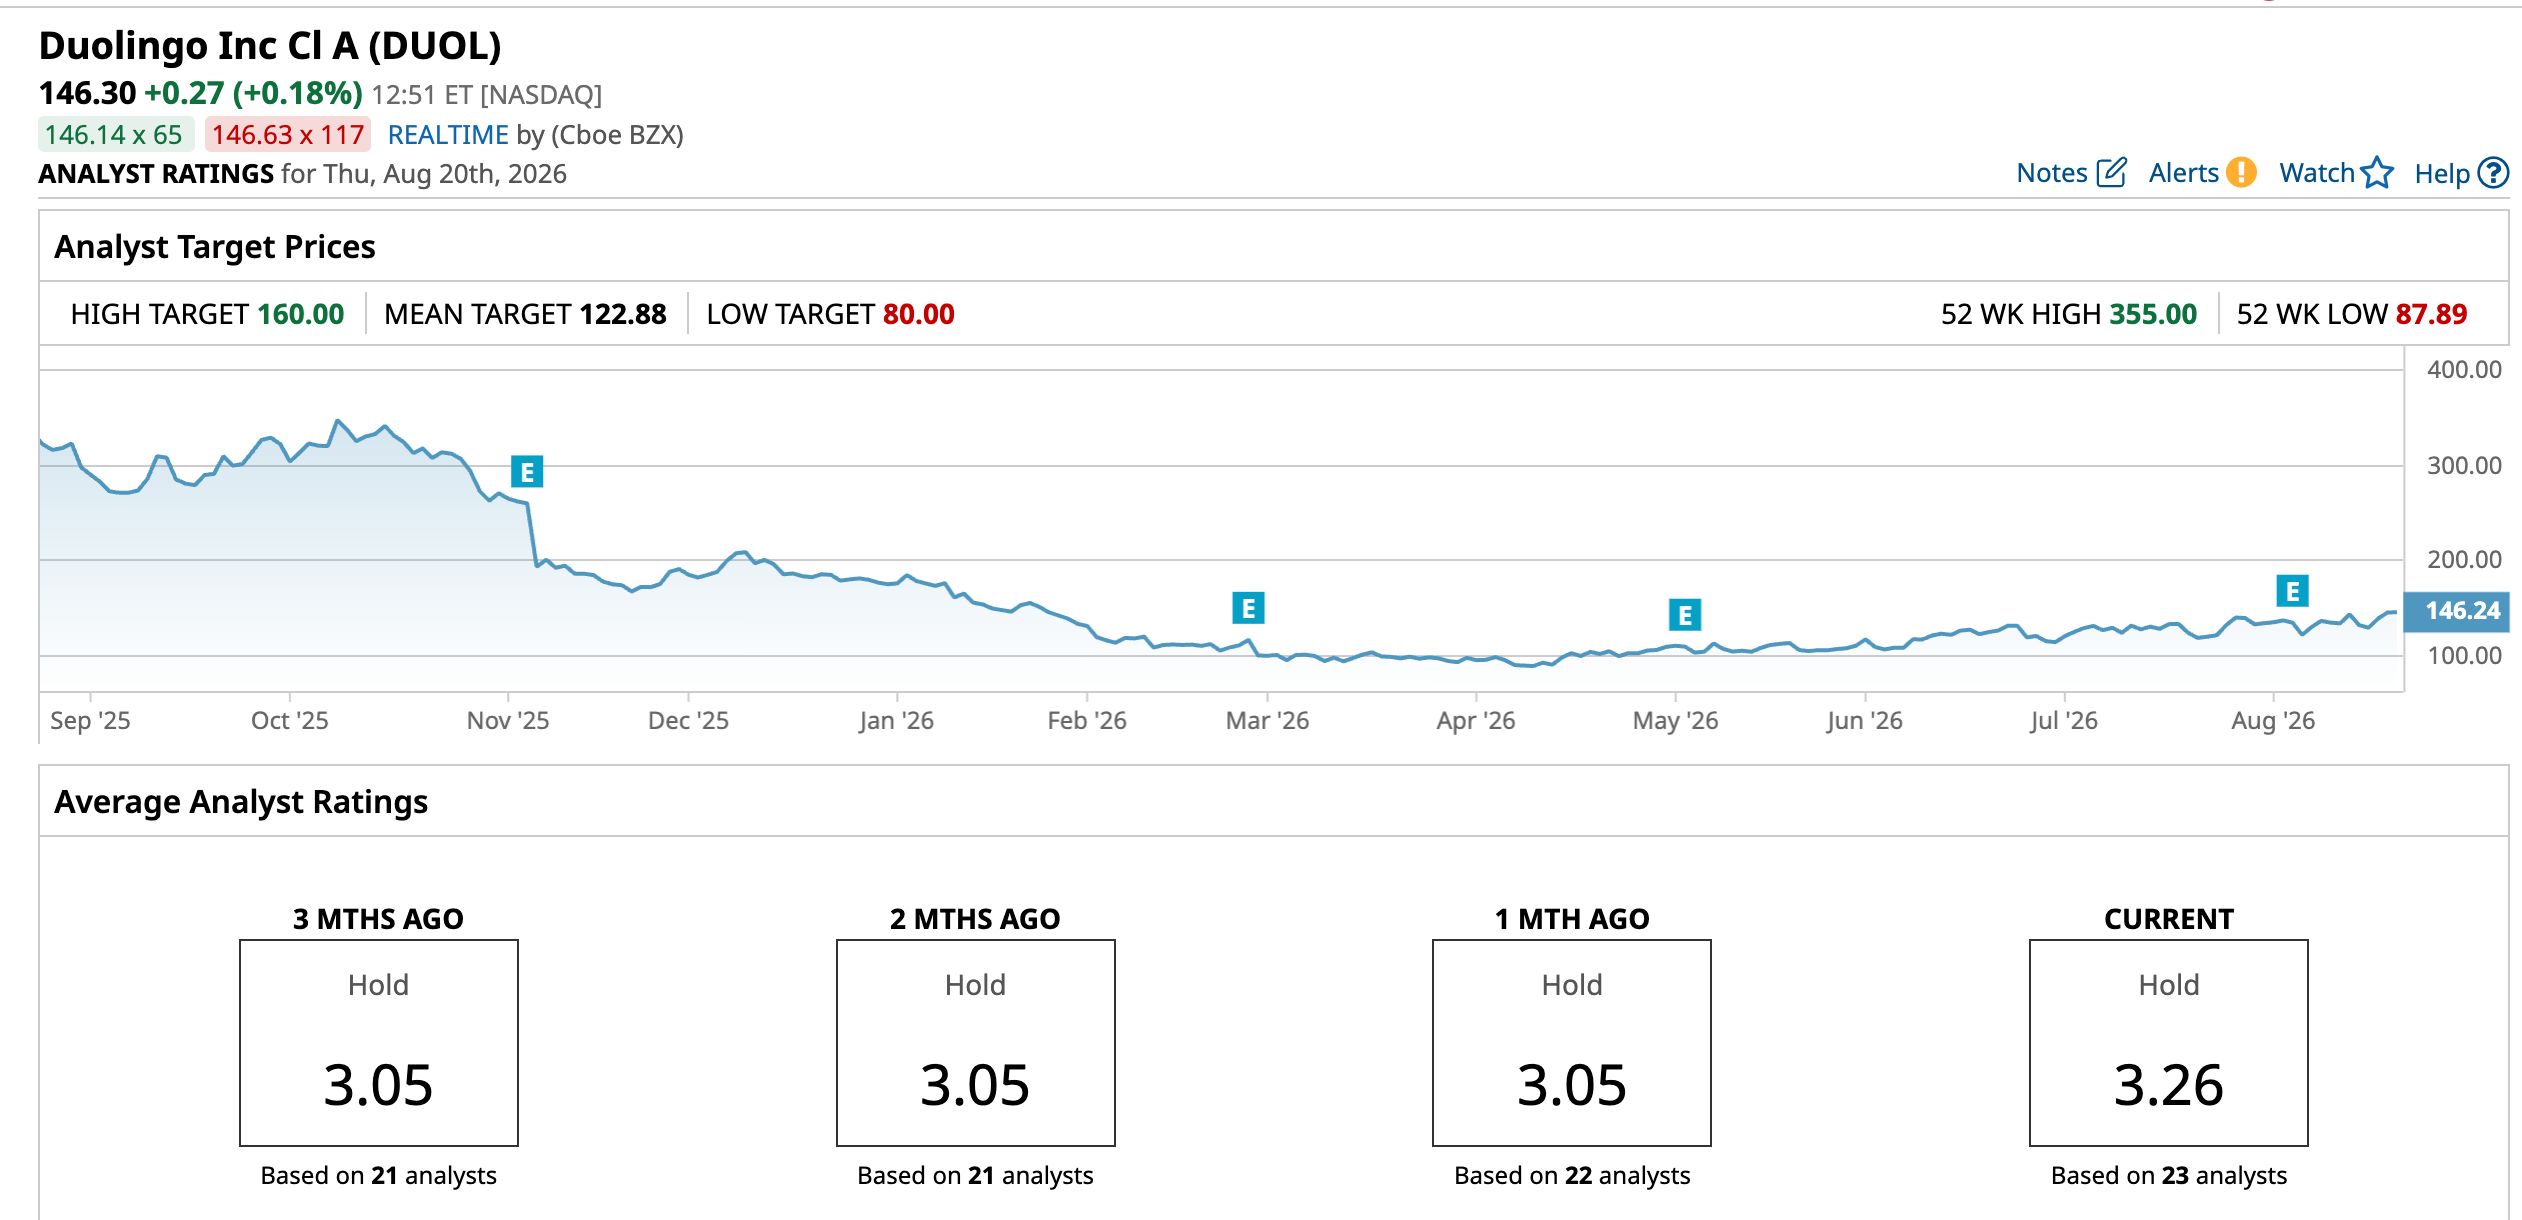Click the earnings E marker near Nov '25

point(527,471)
